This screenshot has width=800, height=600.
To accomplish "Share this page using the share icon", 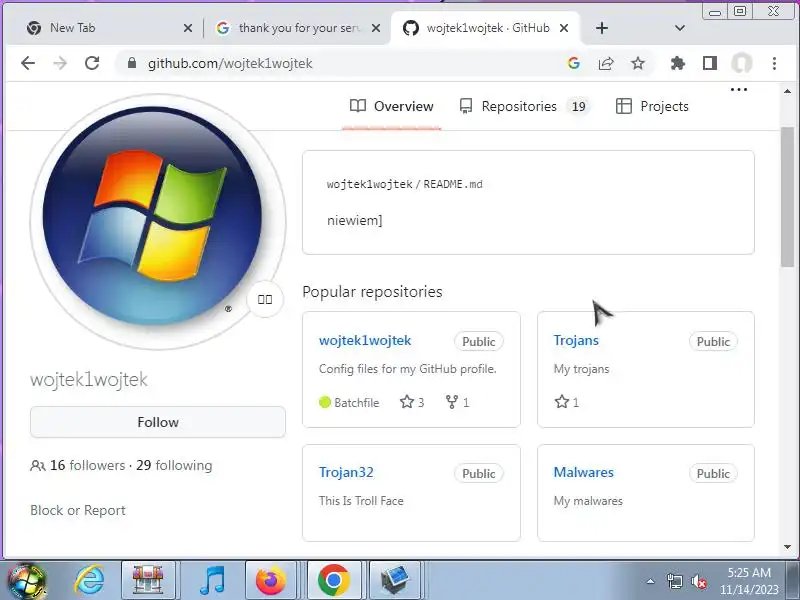I will (x=606, y=63).
